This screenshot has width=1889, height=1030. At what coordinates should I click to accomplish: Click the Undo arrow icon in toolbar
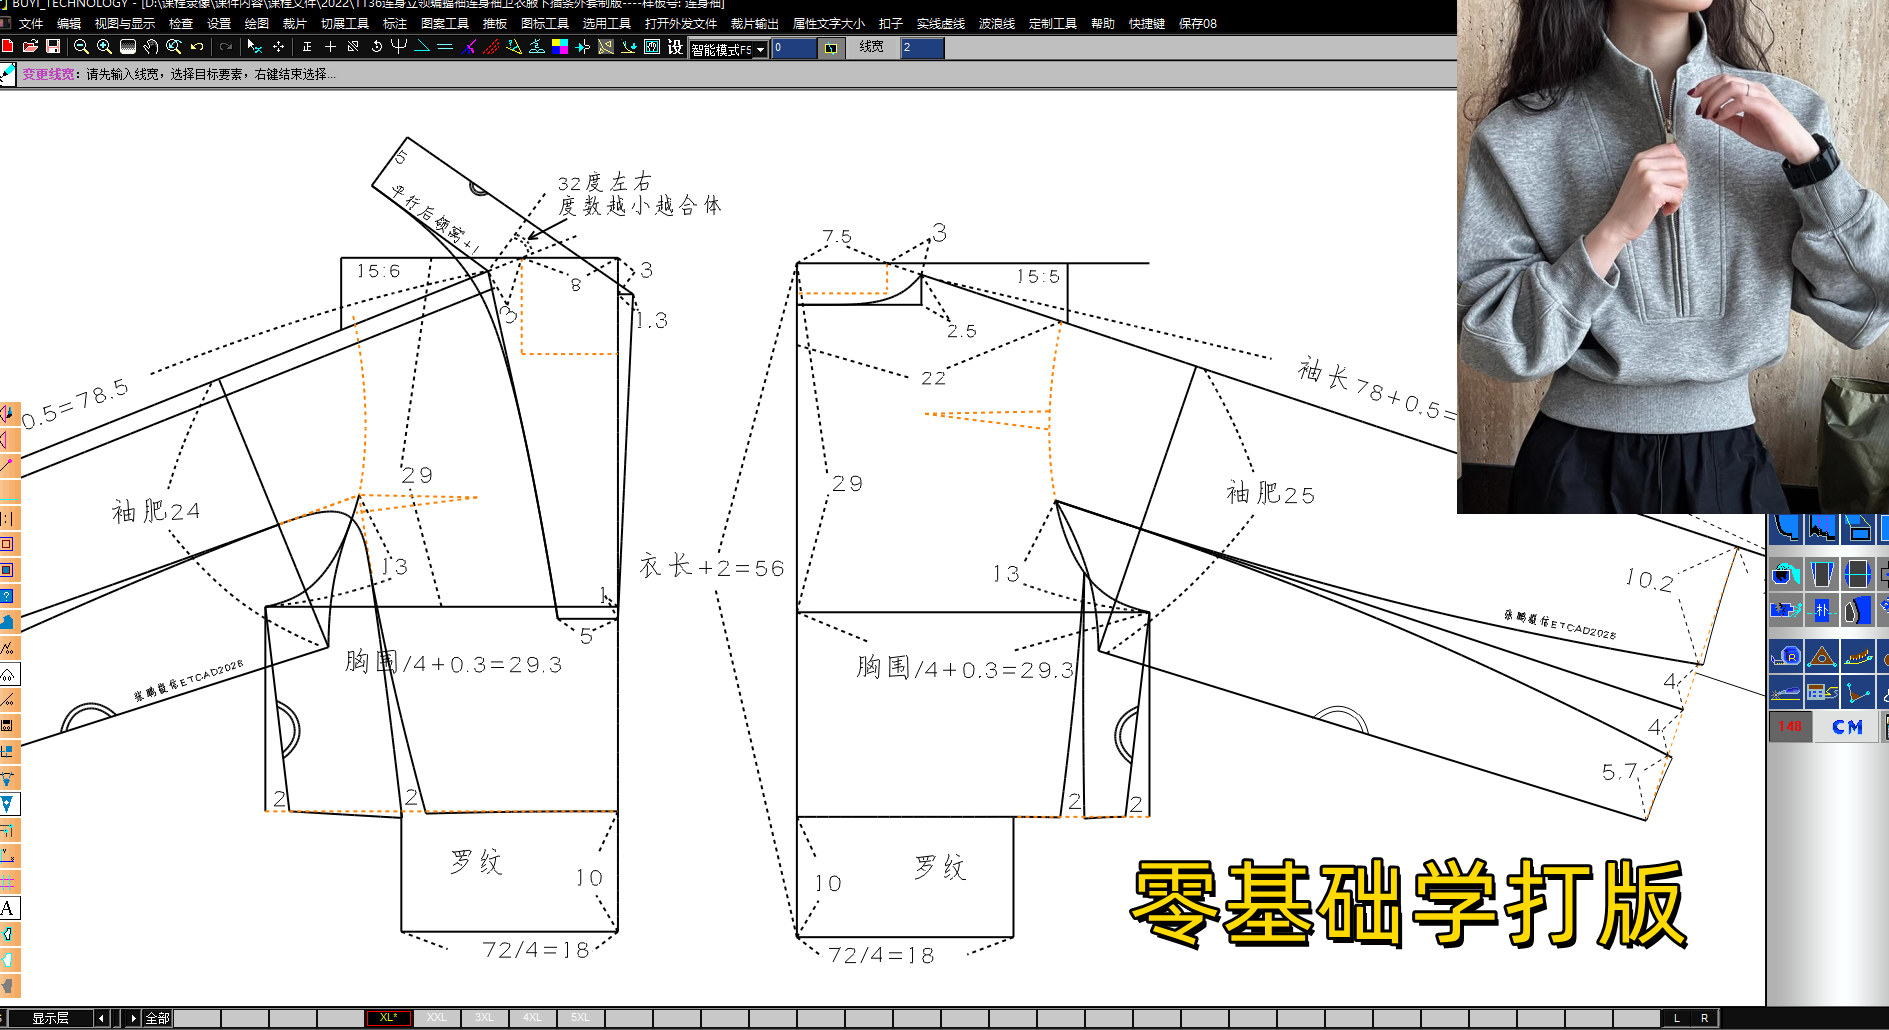(196, 47)
